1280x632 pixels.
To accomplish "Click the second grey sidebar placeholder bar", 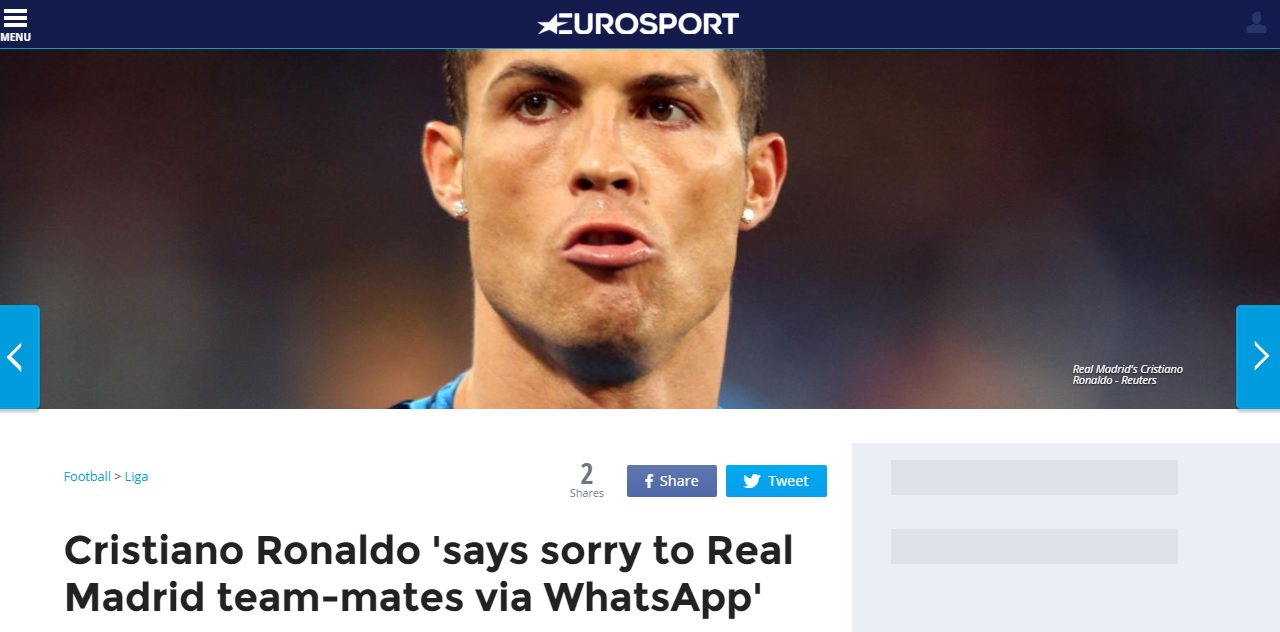I will click(x=1034, y=546).
